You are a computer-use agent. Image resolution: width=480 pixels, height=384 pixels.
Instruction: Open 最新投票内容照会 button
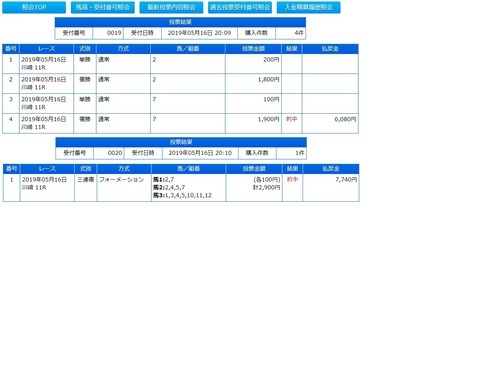pos(171,7)
